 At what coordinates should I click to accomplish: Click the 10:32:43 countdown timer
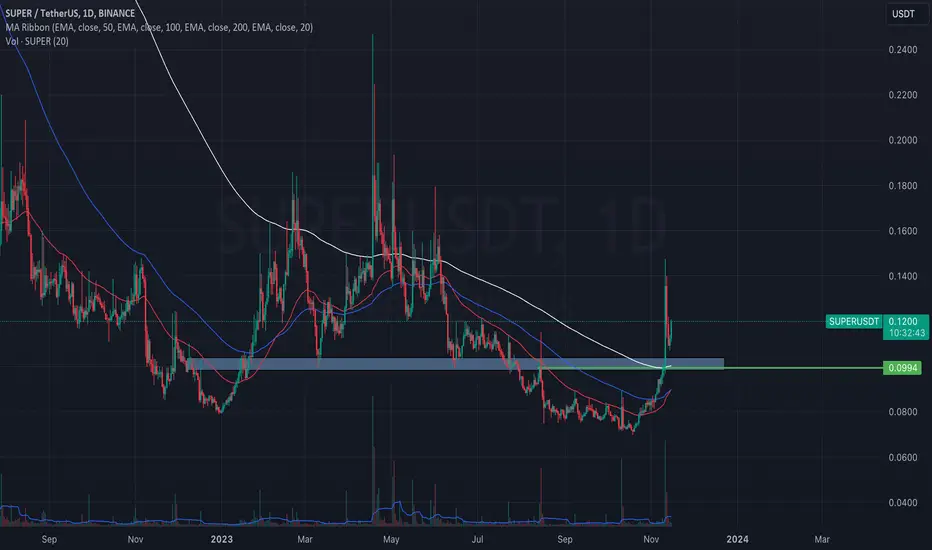point(906,333)
